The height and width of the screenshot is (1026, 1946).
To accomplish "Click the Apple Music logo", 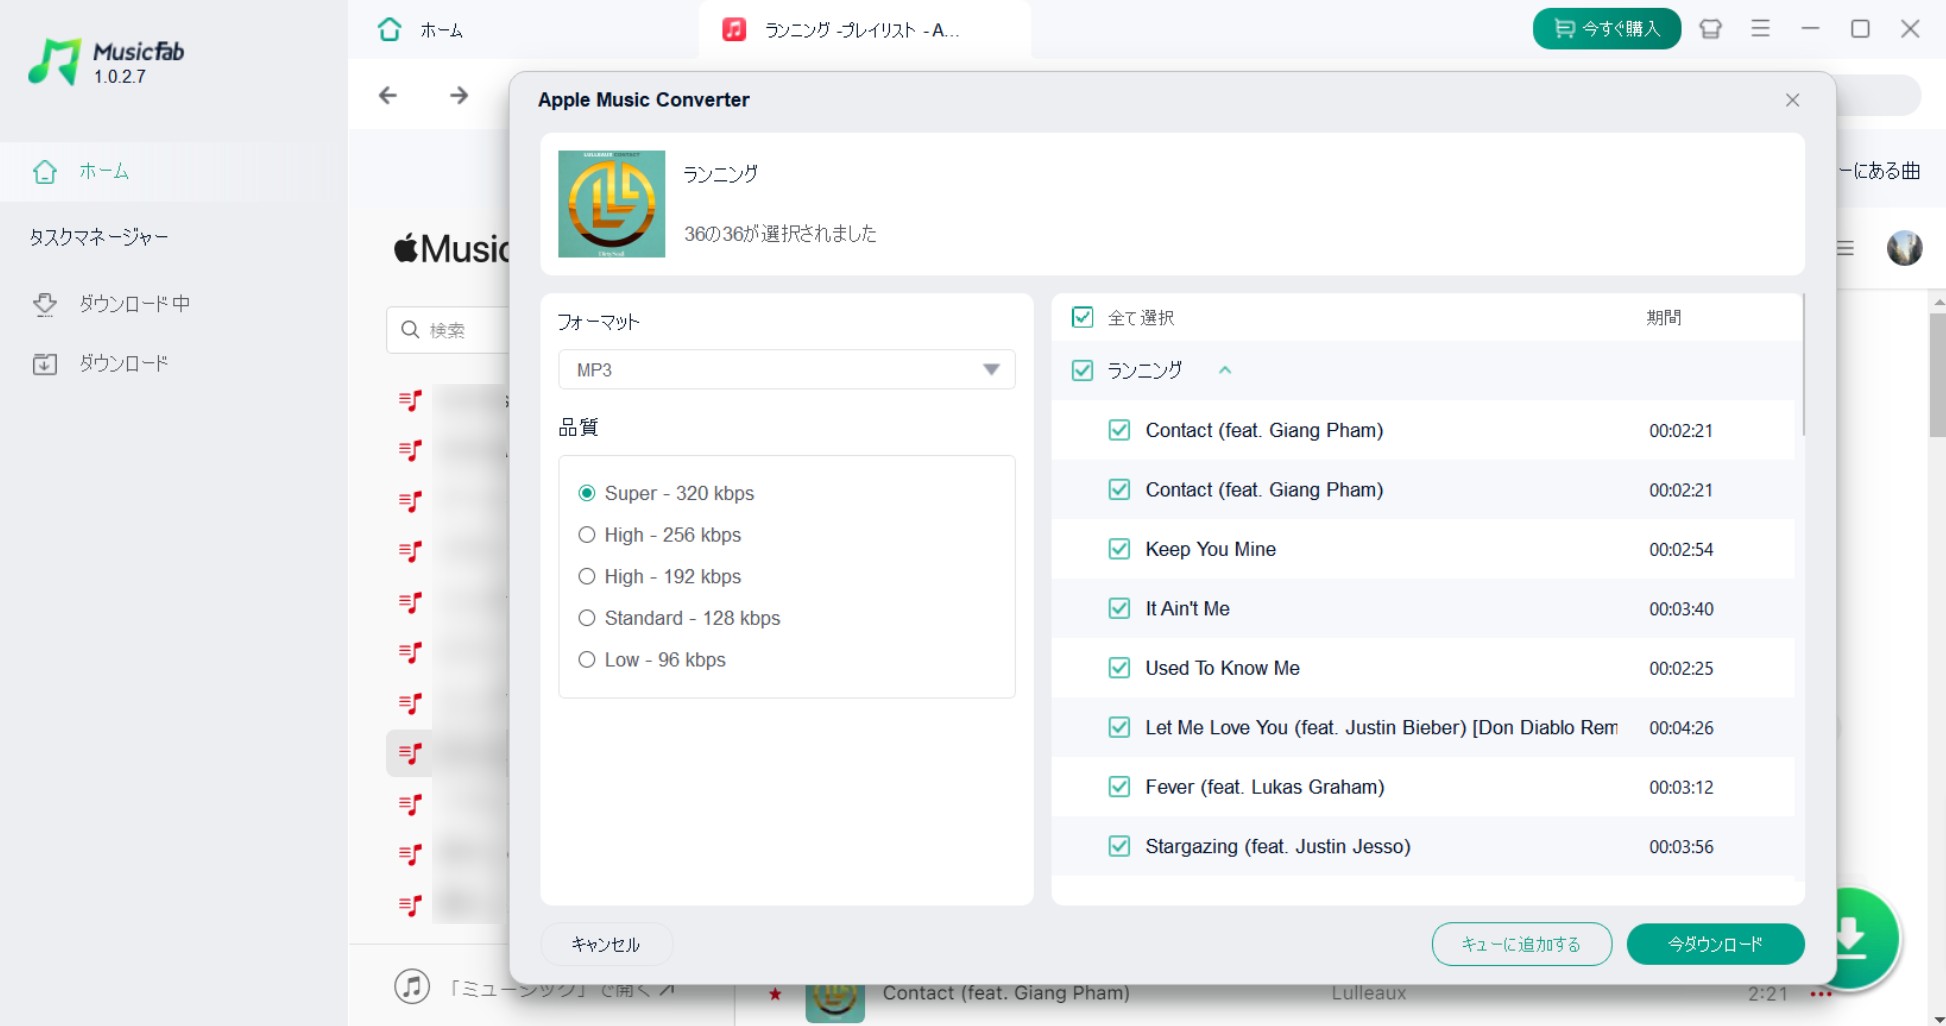I will (x=451, y=248).
